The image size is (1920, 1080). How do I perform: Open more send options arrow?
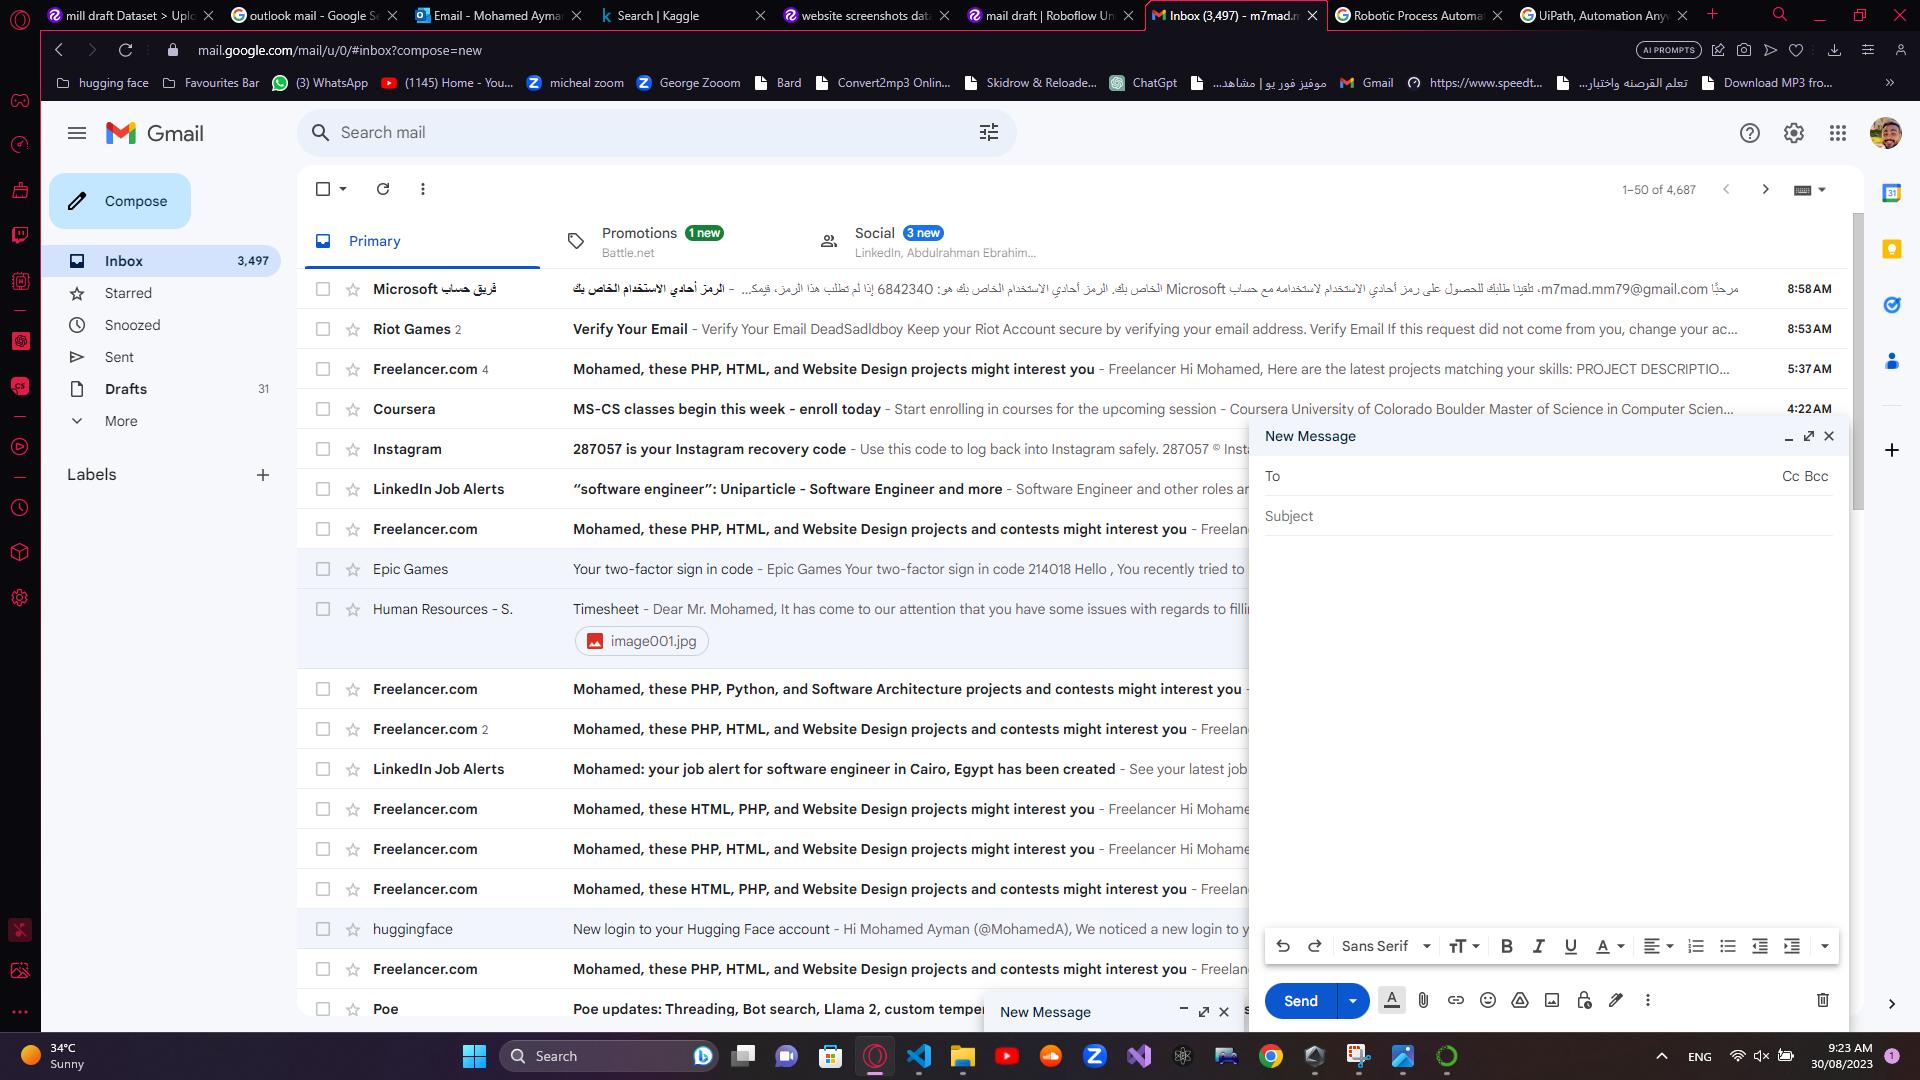tap(1352, 1001)
